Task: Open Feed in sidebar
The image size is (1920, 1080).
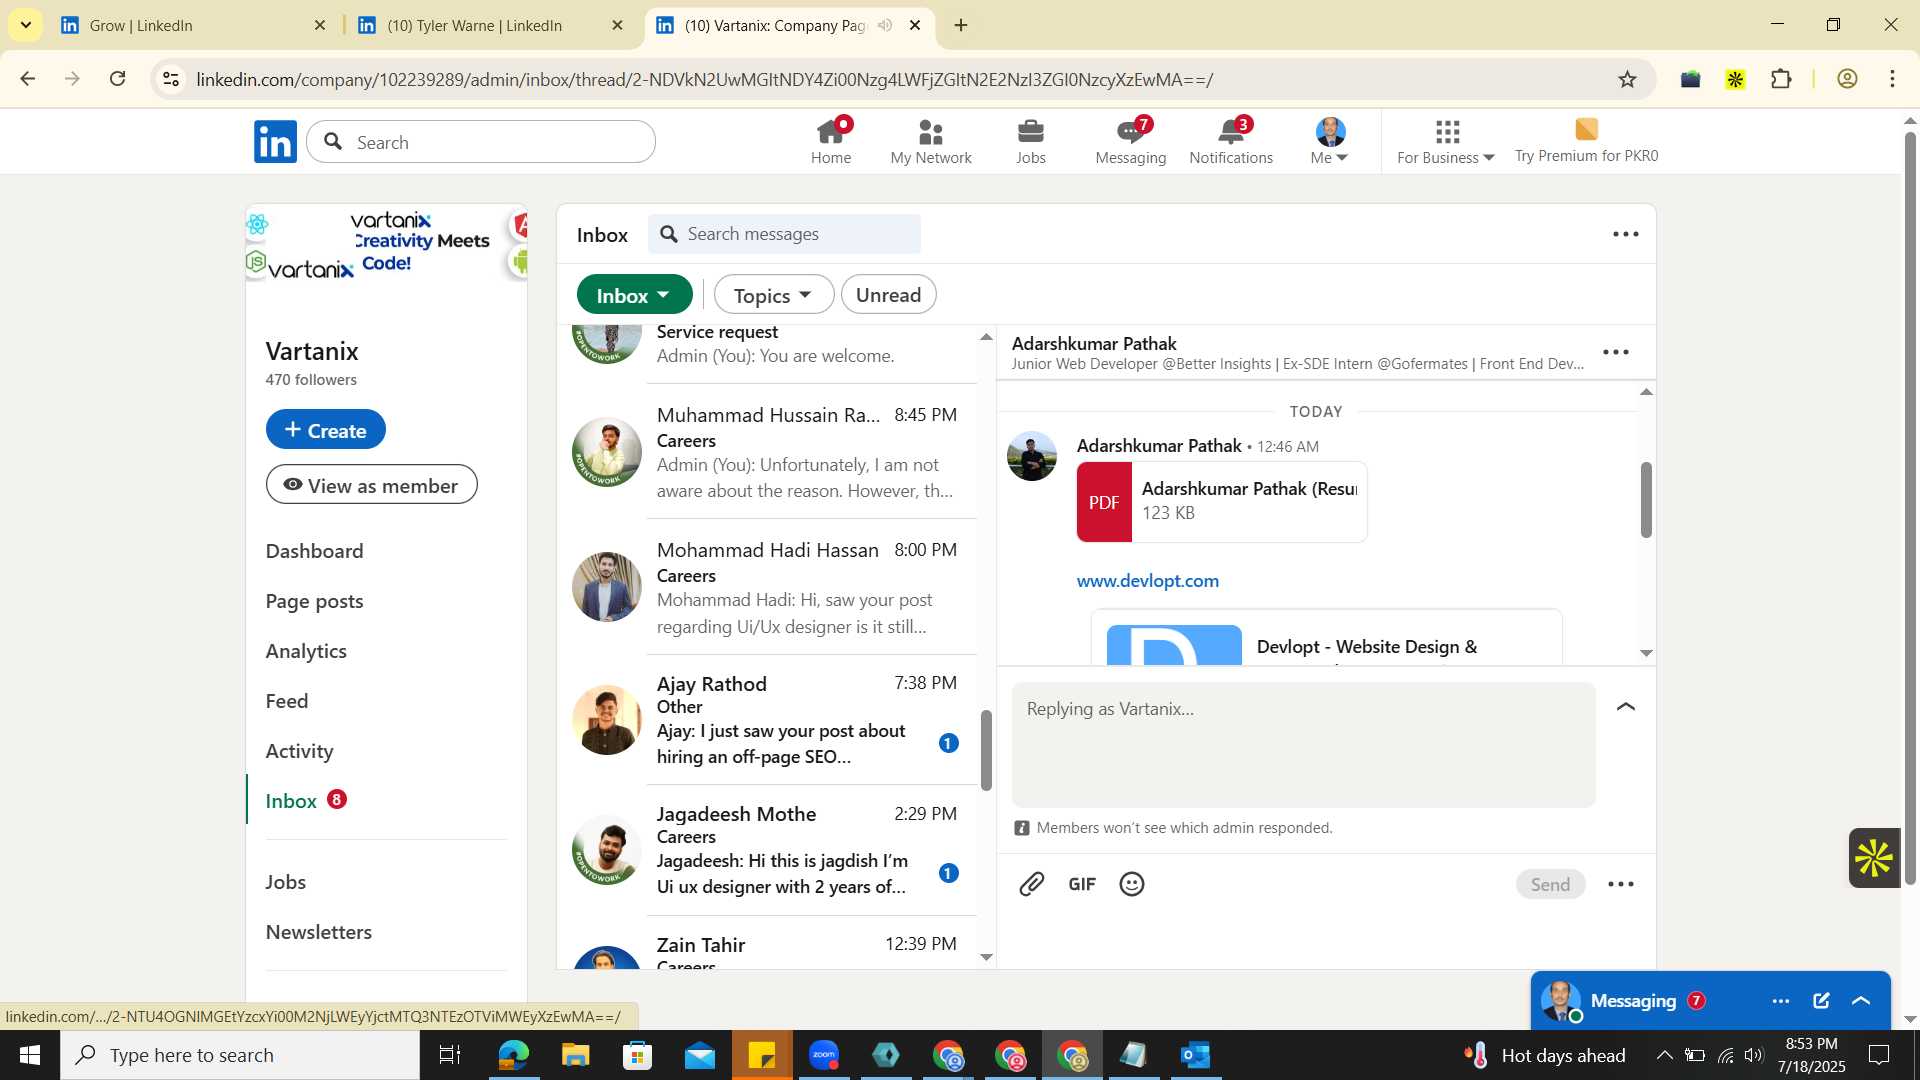Action: [x=287, y=701]
